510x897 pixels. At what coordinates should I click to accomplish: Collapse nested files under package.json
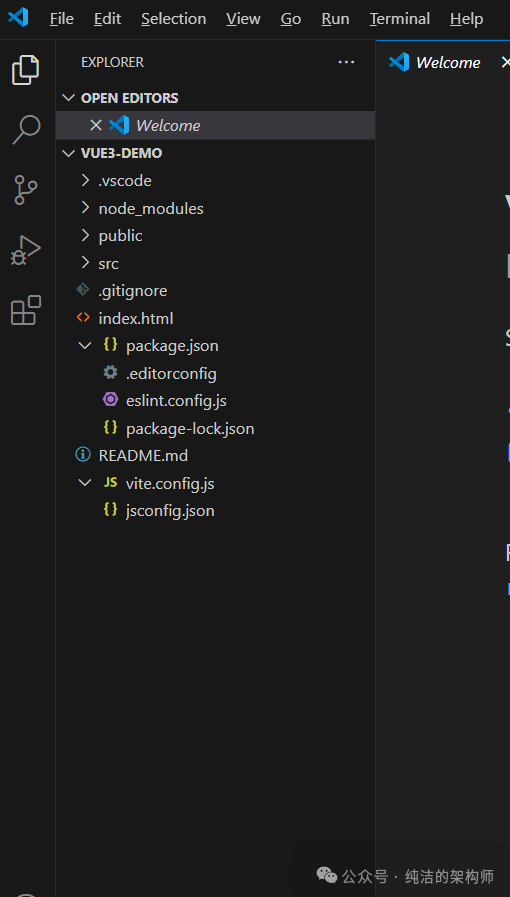[85, 346]
